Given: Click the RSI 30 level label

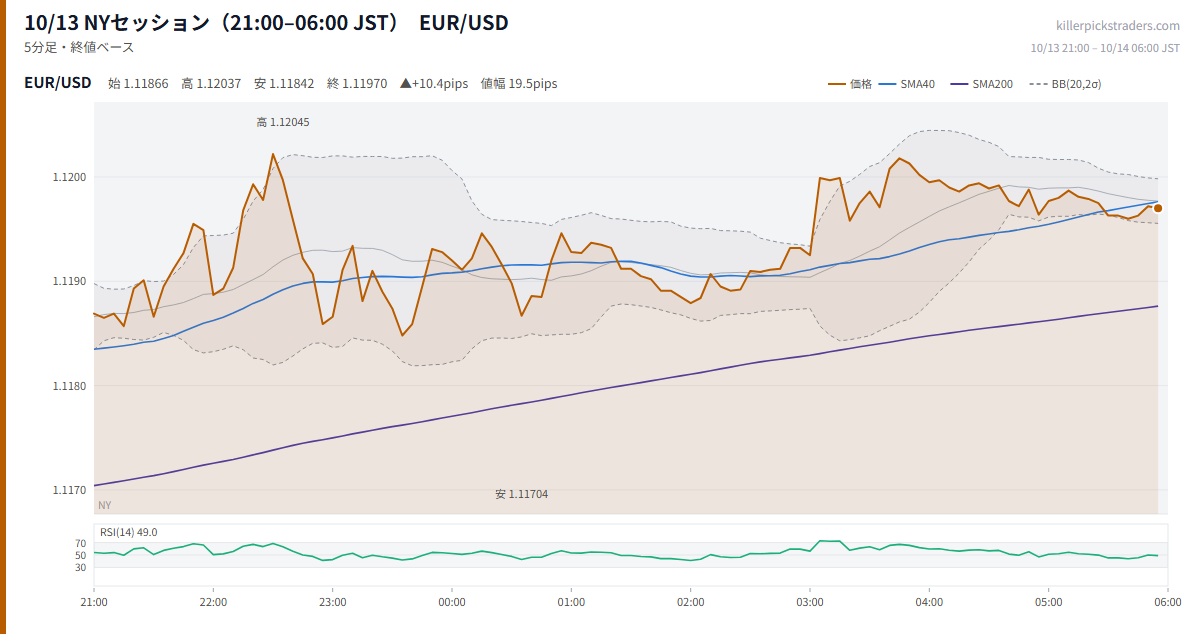Looking at the screenshot, I should [81, 567].
